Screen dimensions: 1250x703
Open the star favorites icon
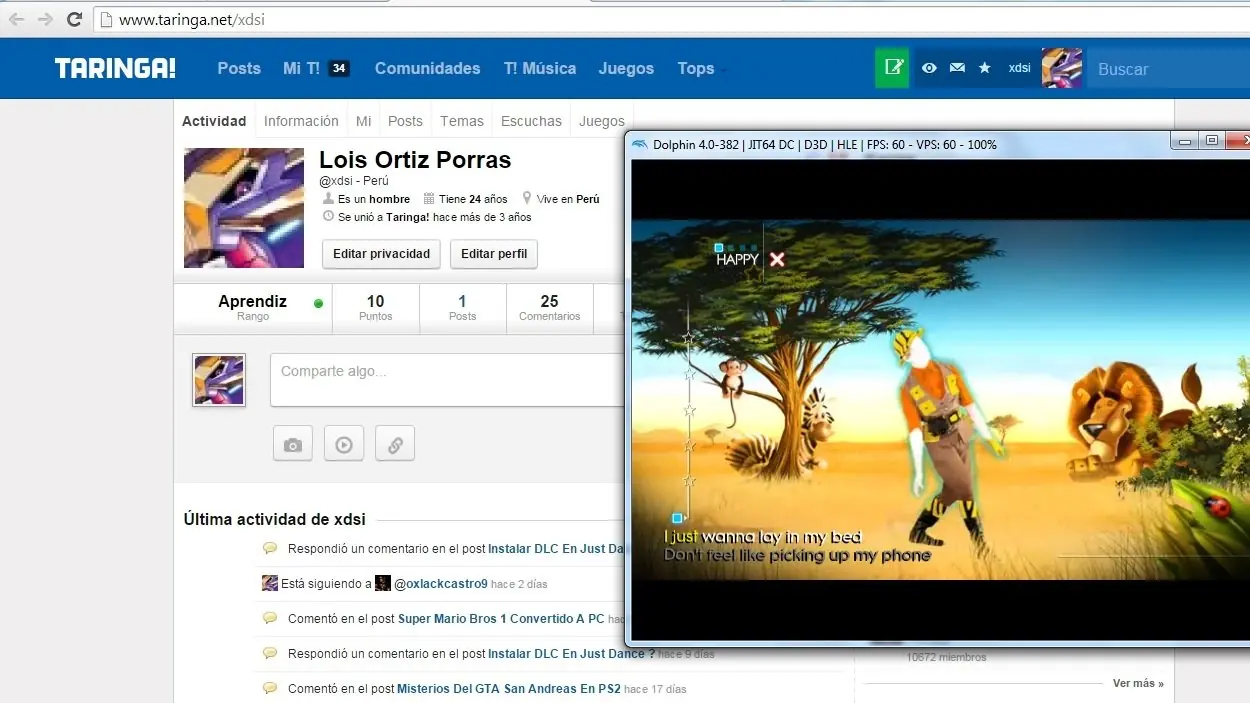point(985,68)
